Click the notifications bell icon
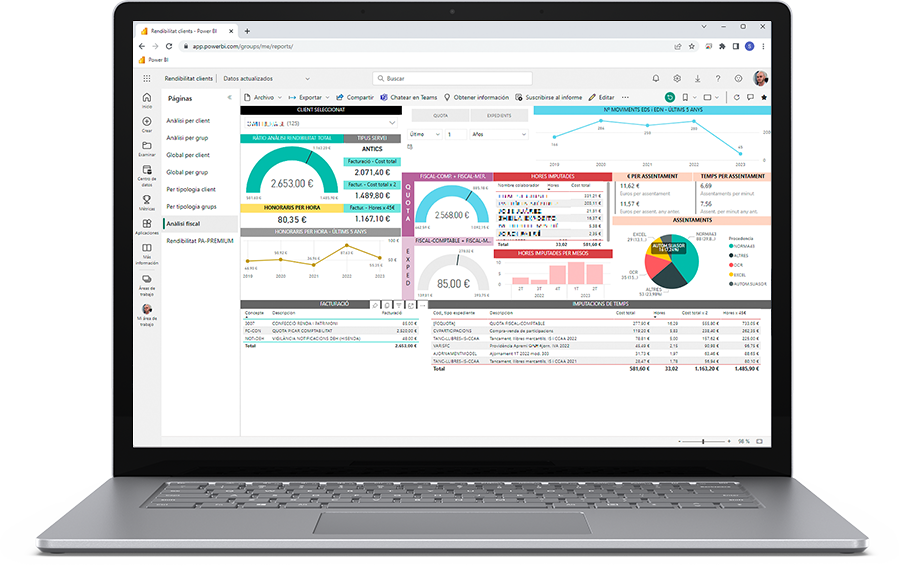The image size is (900, 568). [656, 78]
